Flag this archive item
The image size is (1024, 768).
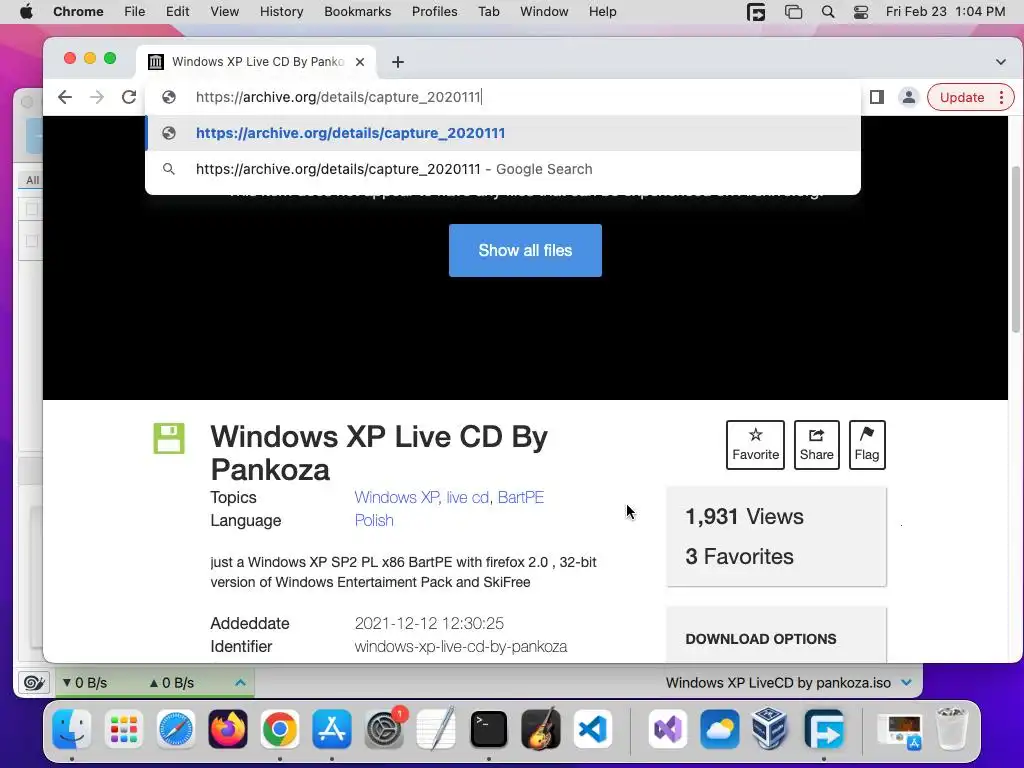pyautogui.click(x=867, y=445)
